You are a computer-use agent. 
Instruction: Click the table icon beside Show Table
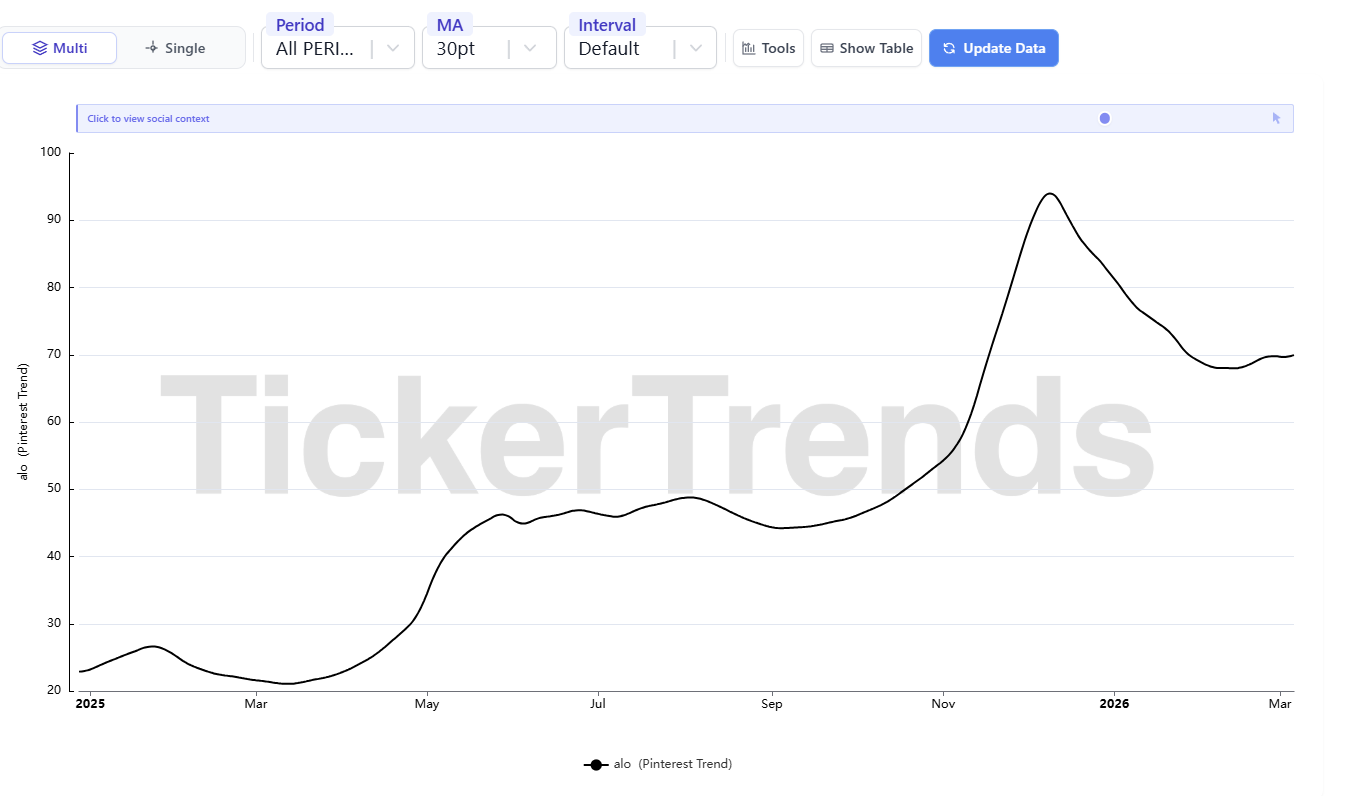coord(827,48)
